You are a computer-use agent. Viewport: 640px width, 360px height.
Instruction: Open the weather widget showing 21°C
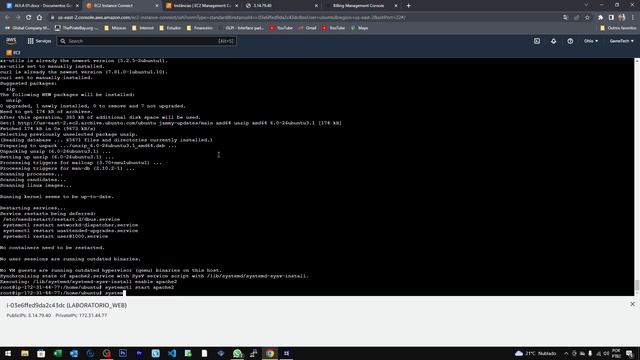(x=536, y=353)
